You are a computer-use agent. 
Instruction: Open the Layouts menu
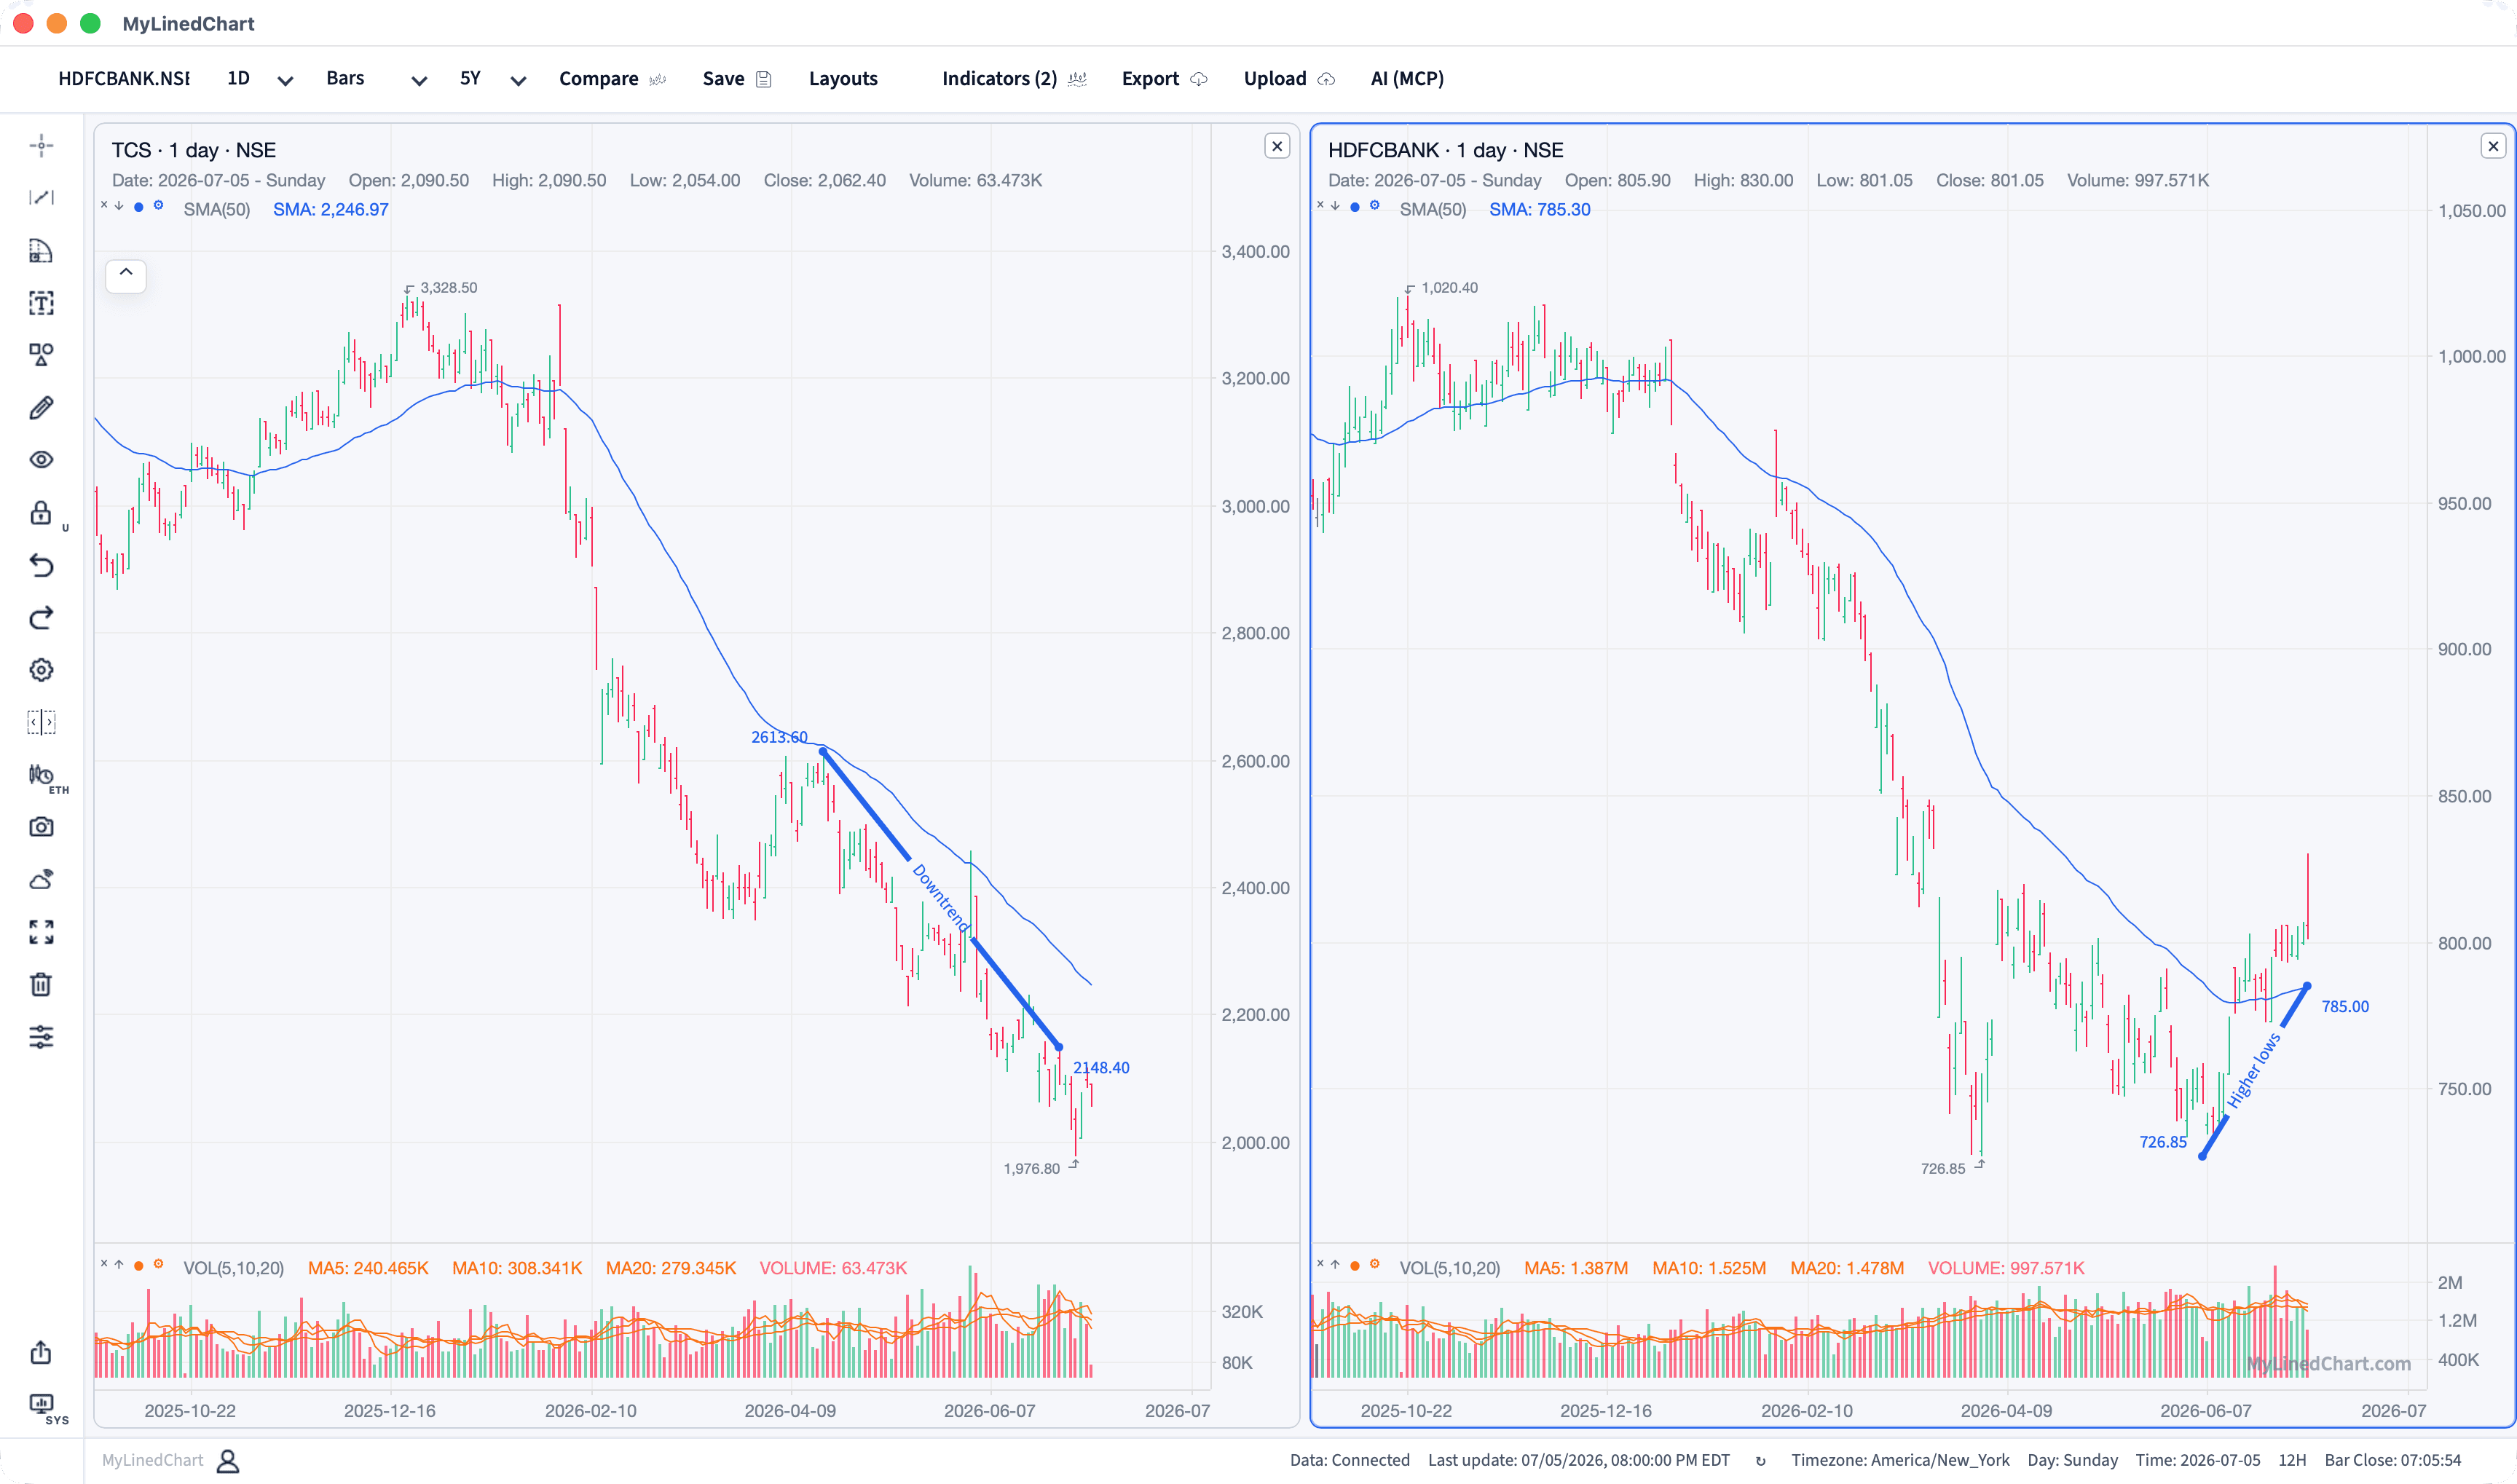843,79
